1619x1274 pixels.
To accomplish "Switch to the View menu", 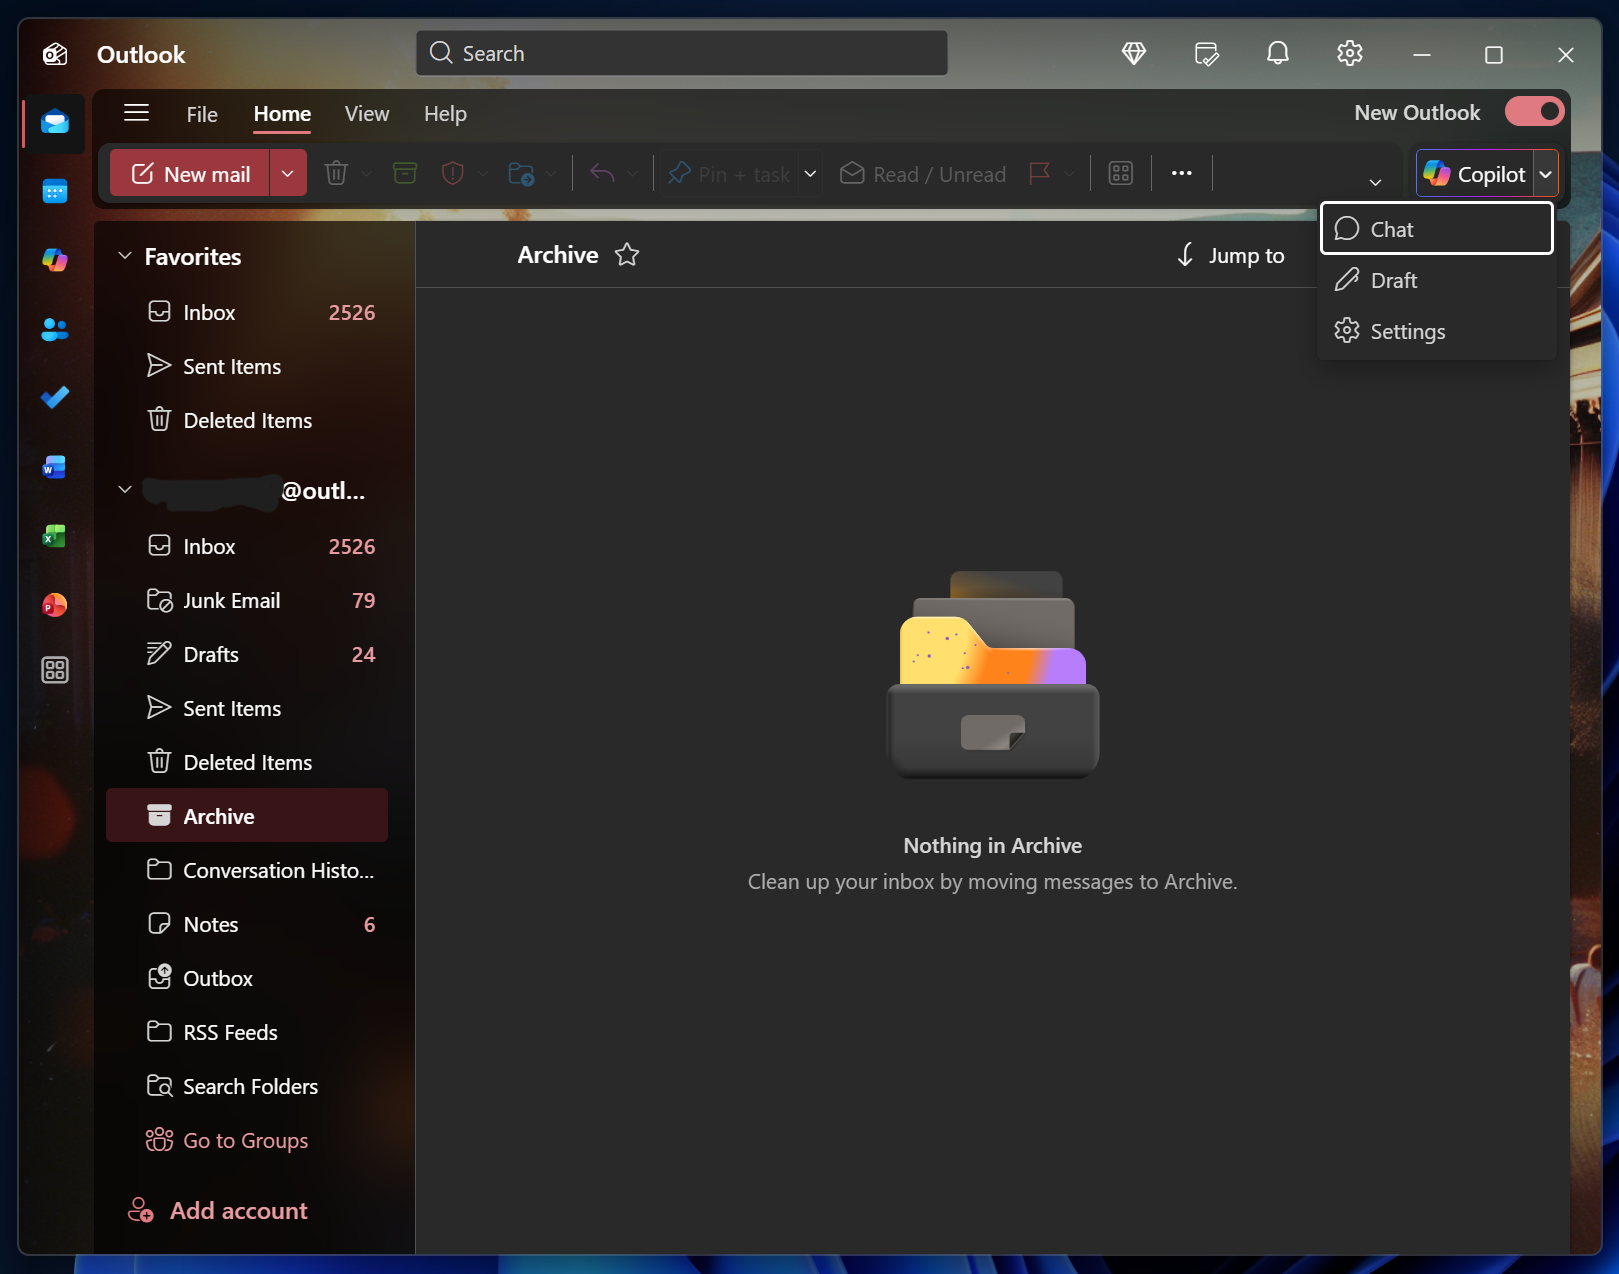I will coord(366,113).
